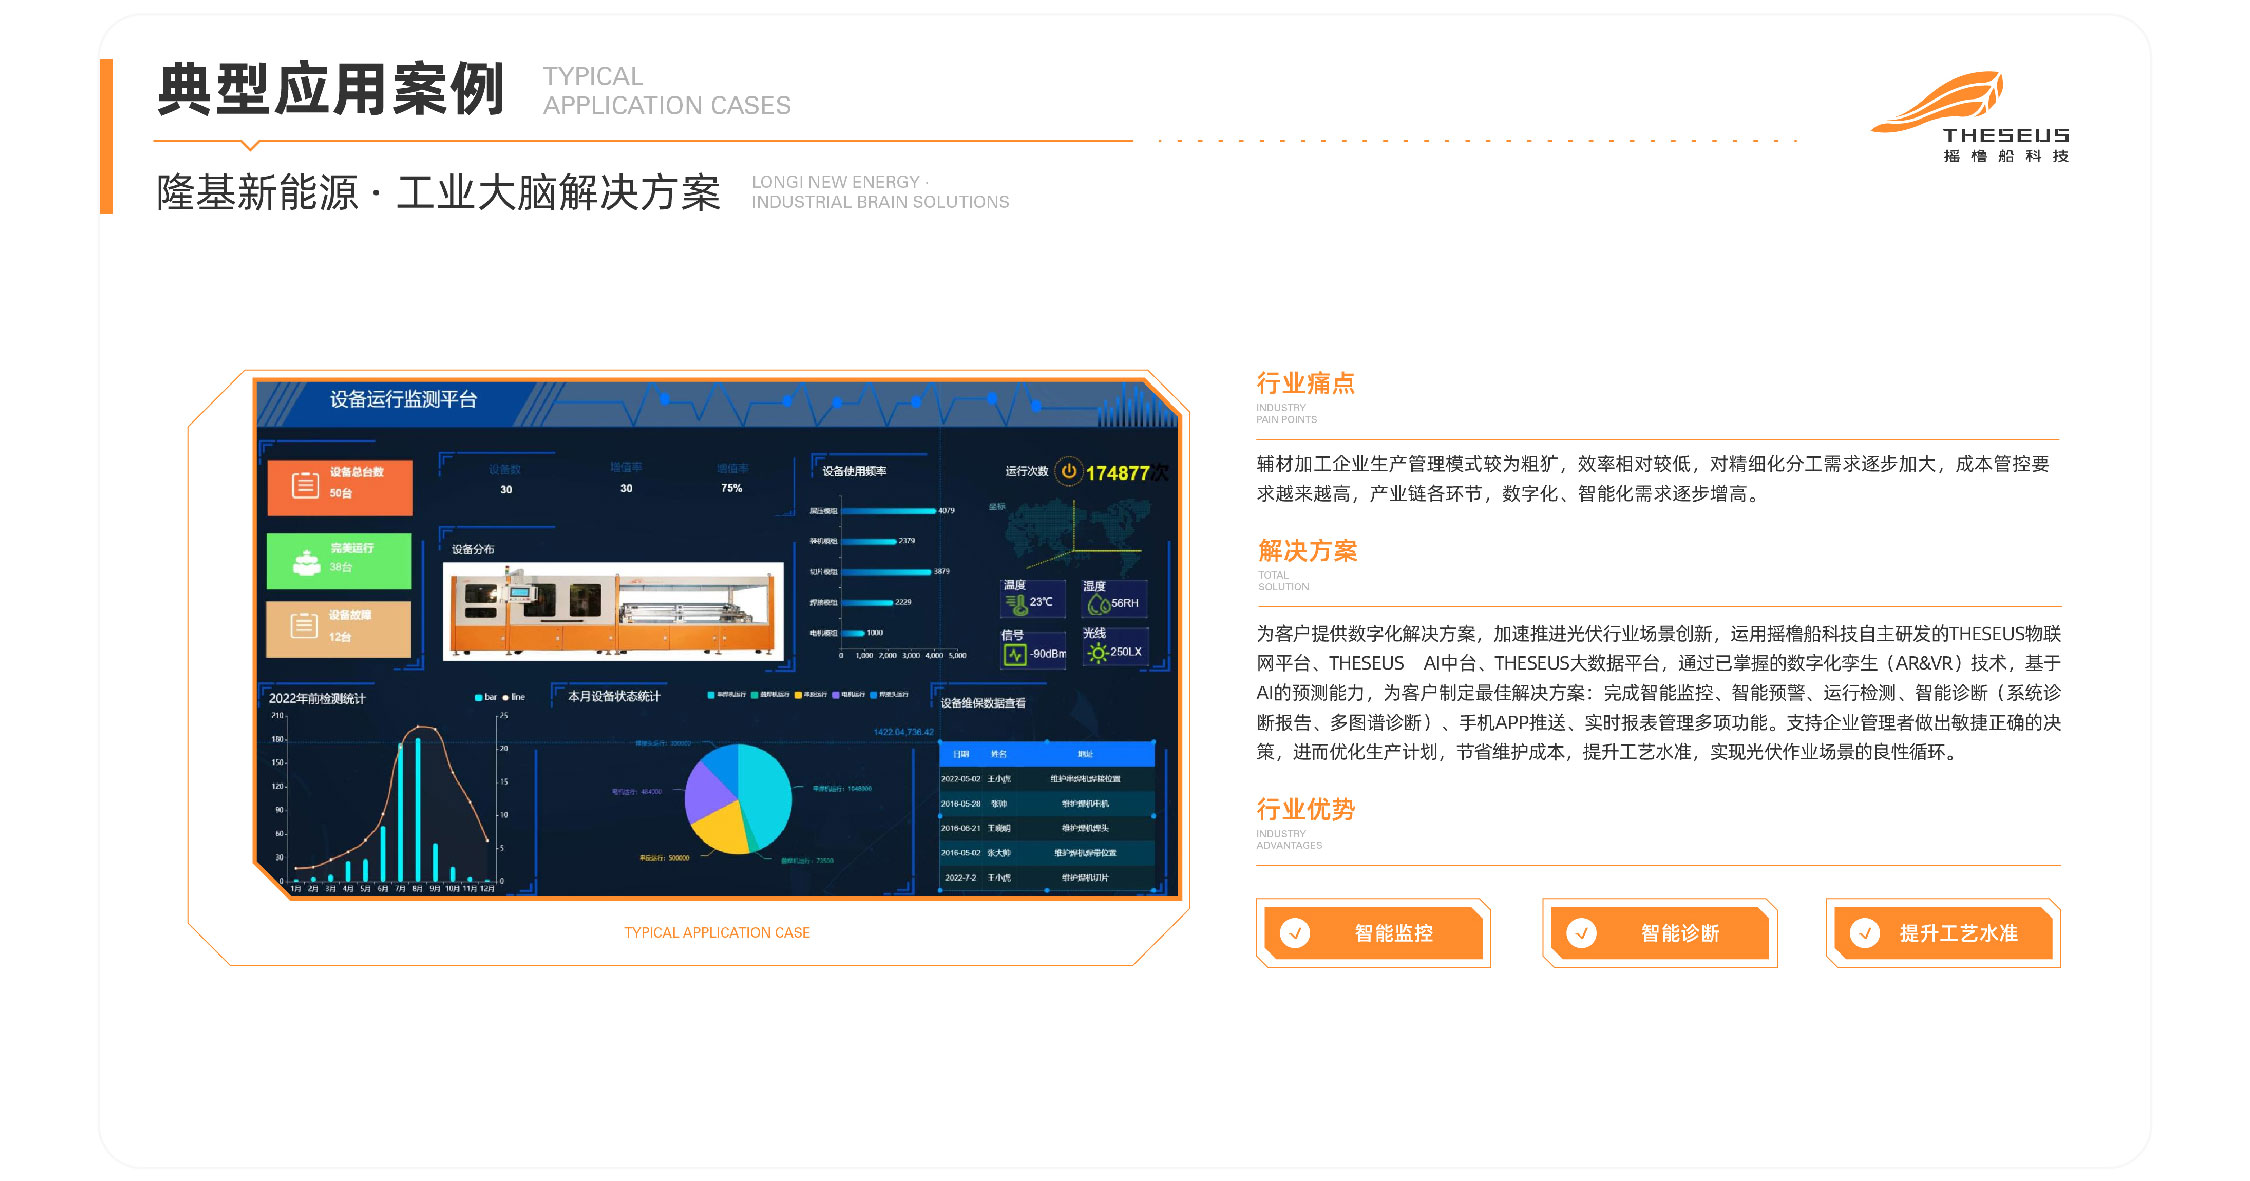This screenshot has height=1181, width=2250.
Task: Select the orange 设备总台数 50台 card
Action: 340,487
